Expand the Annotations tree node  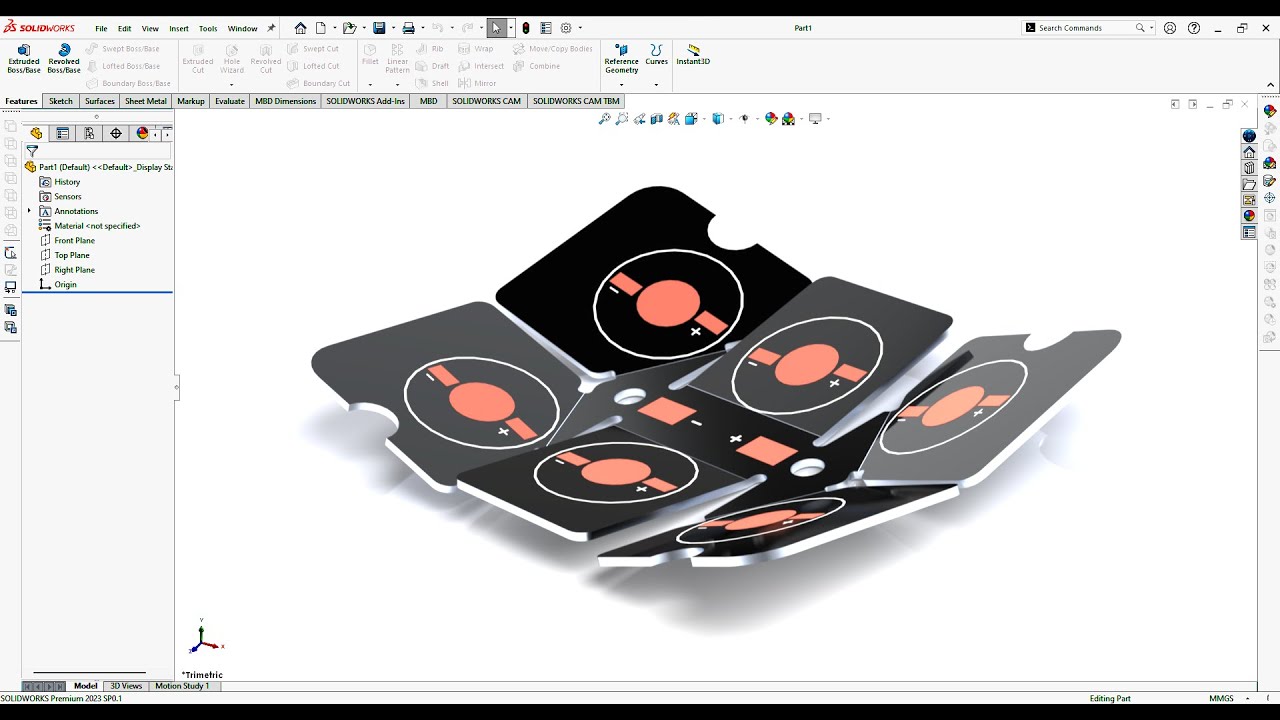pos(29,211)
